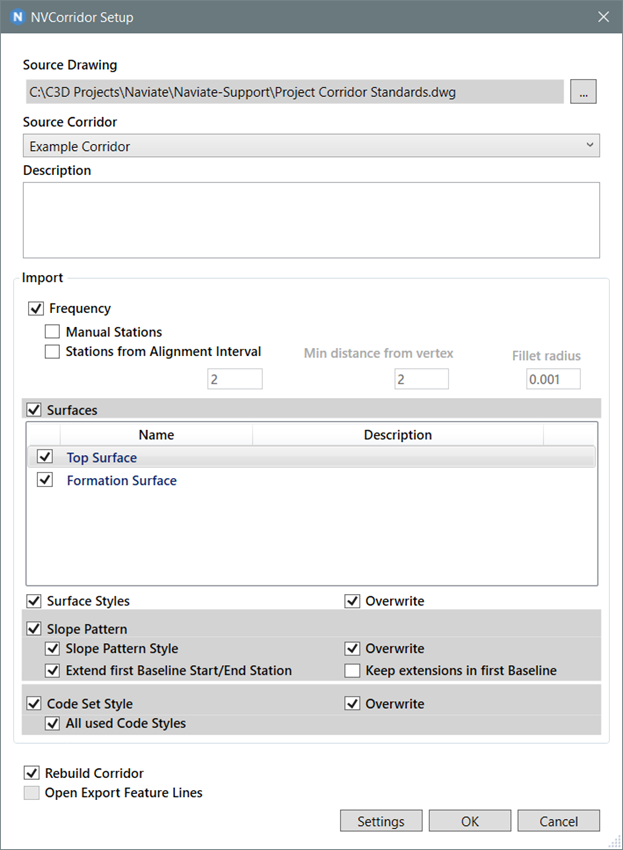Viewport: 623px width, 850px height.
Task: Uncheck the Formation Surface row checkbox
Action: click(45, 480)
